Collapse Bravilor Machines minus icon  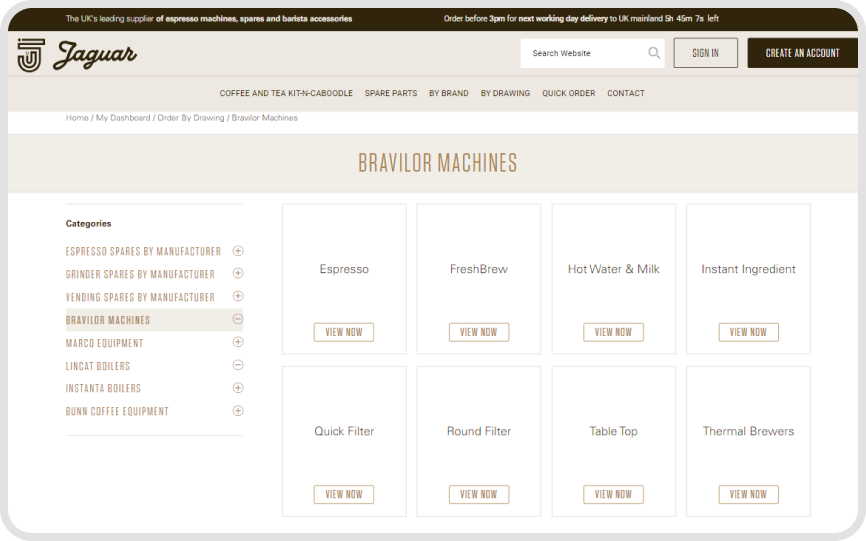pos(238,320)
